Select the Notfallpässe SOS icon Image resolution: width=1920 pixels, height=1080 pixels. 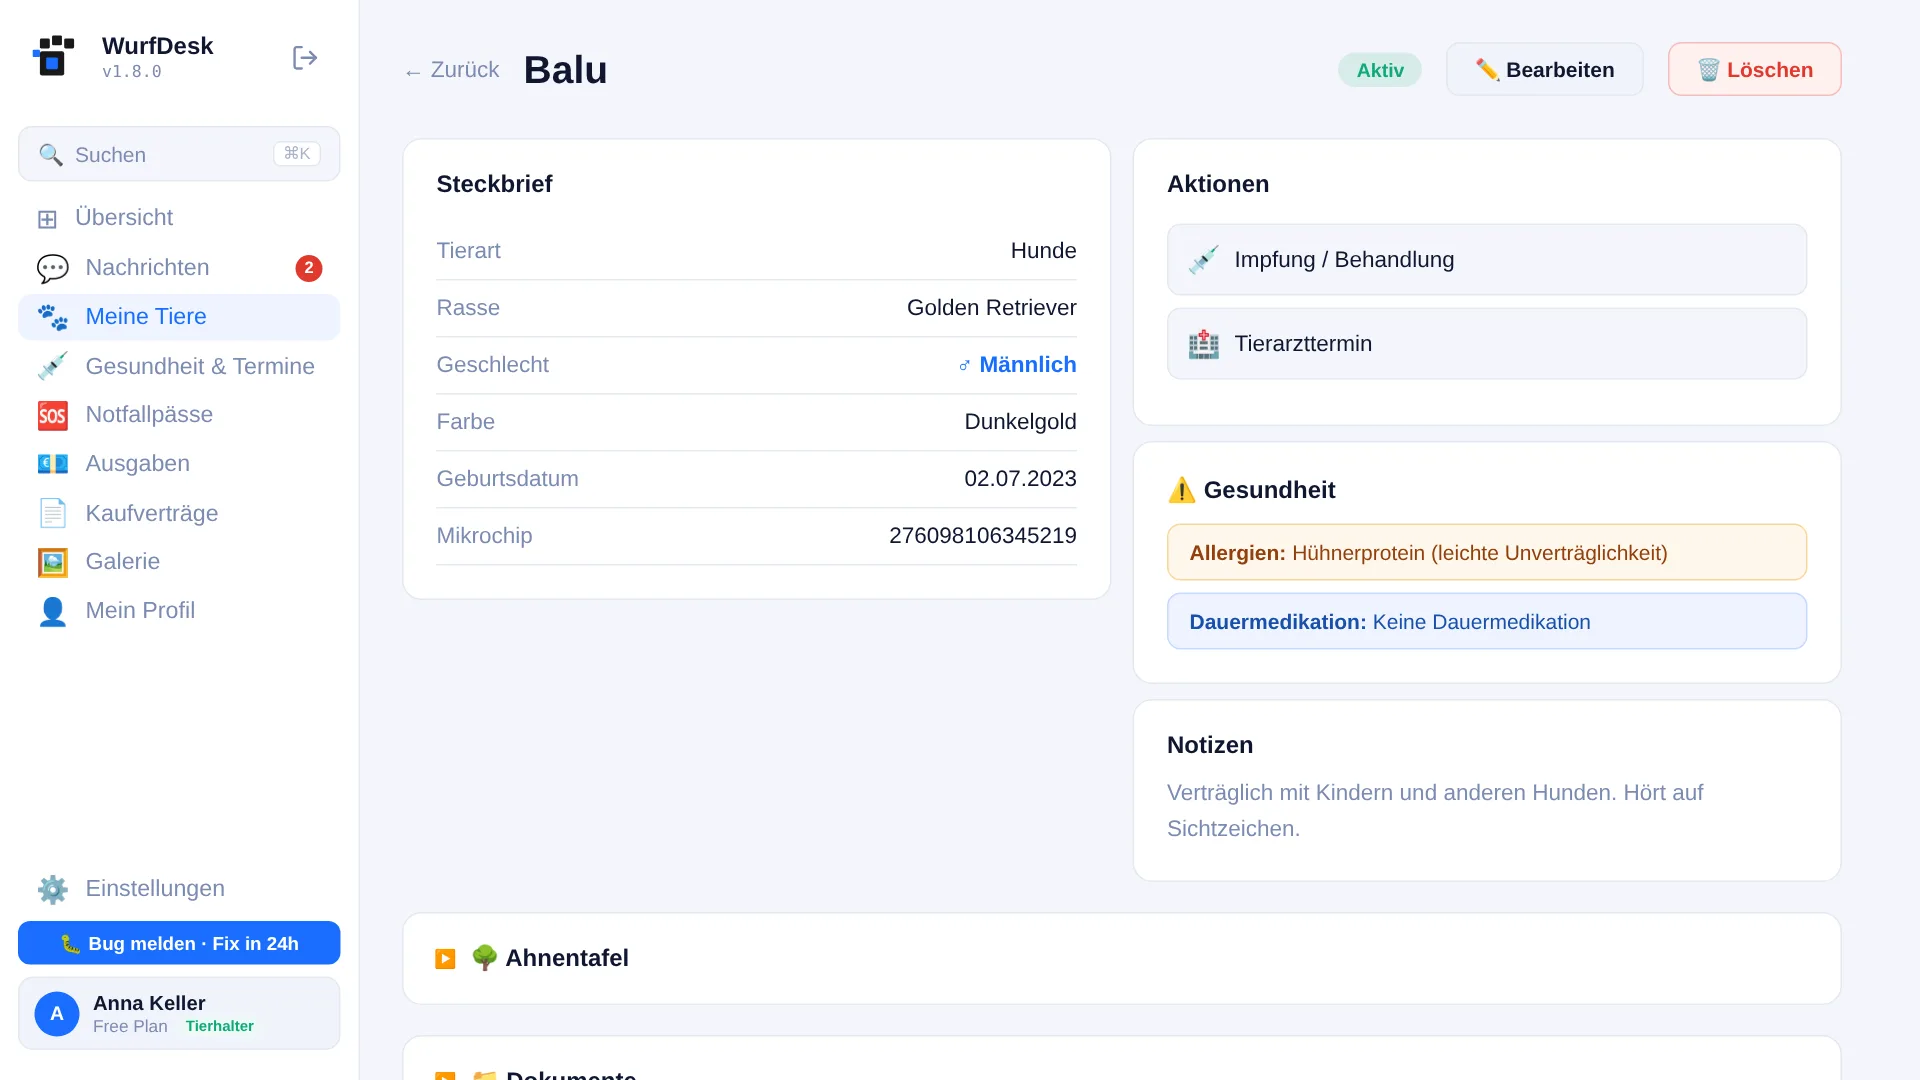52,415
